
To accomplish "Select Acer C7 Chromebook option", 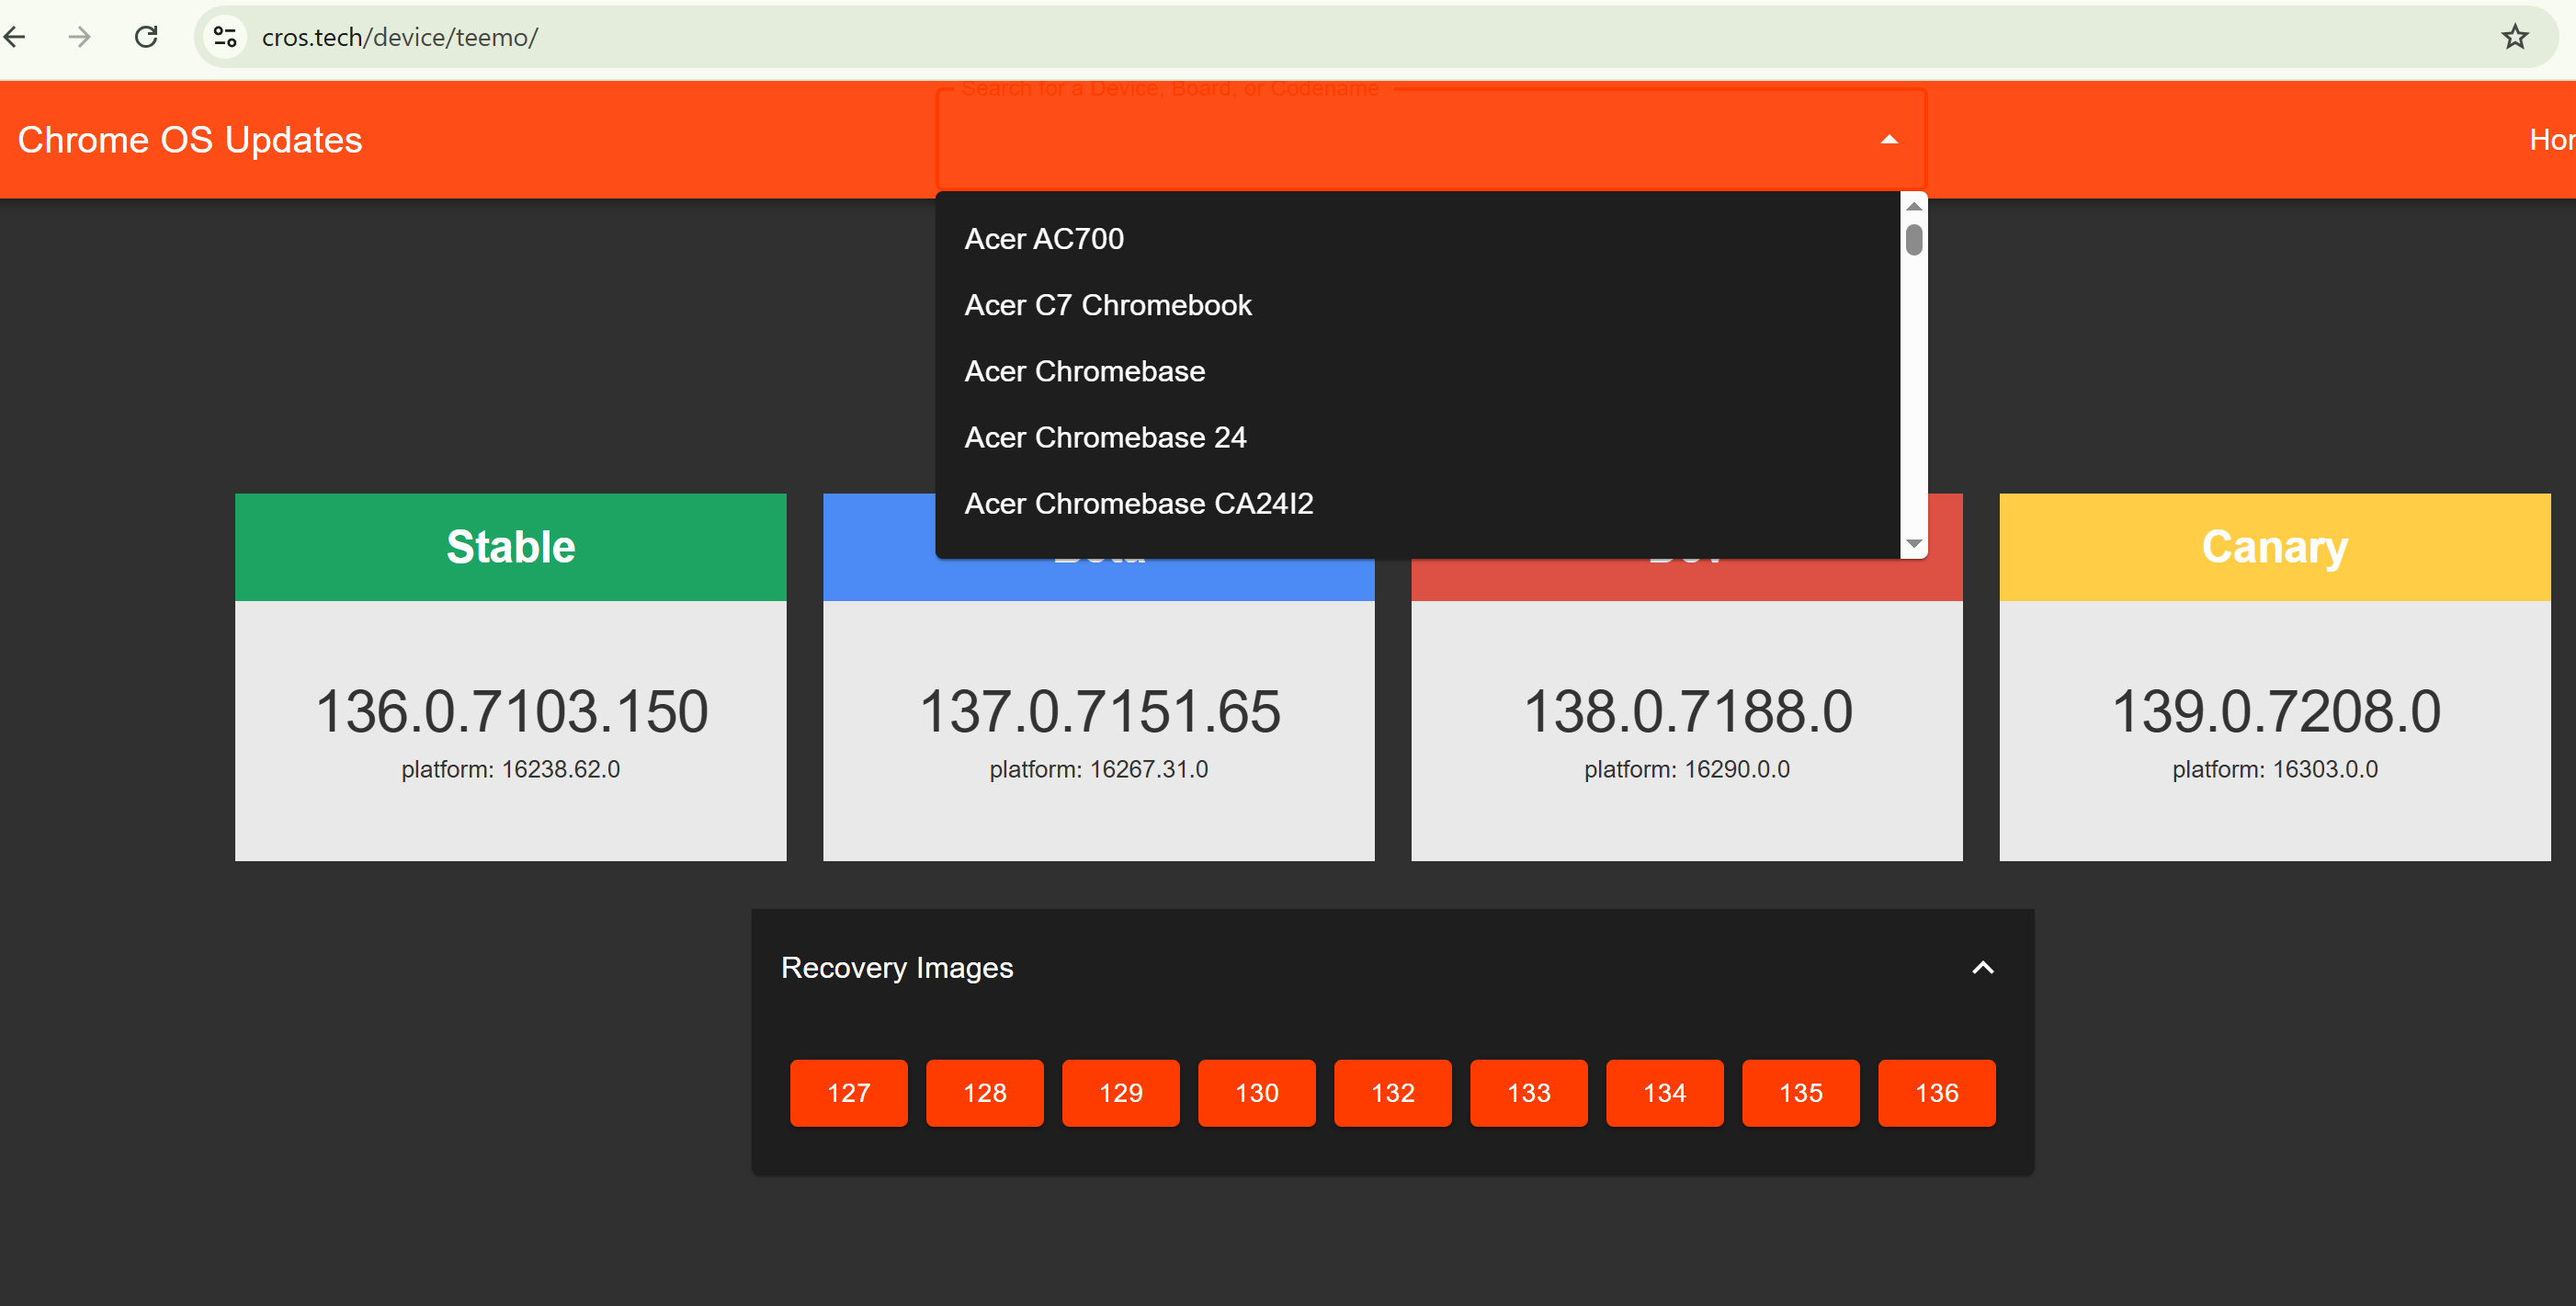I will 1417,305.
